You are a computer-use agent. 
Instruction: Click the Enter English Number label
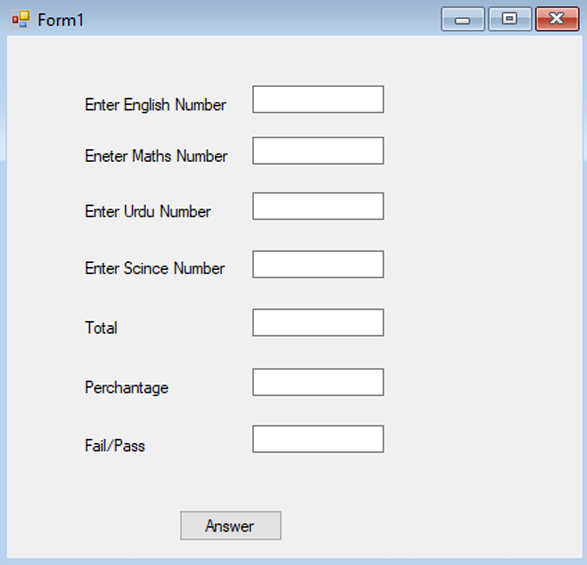[155, 105]
